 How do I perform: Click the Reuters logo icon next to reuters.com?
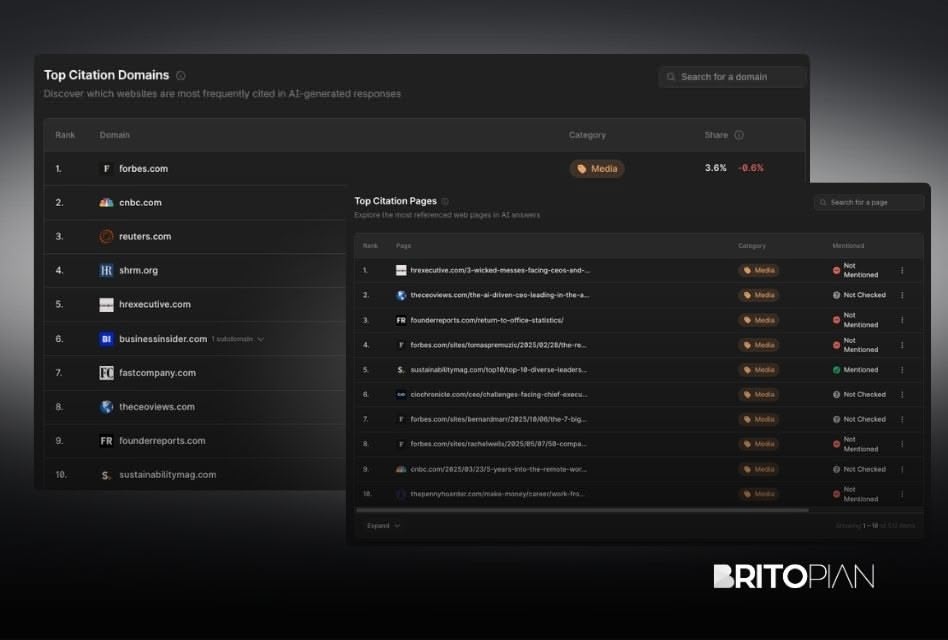(106, 236)
